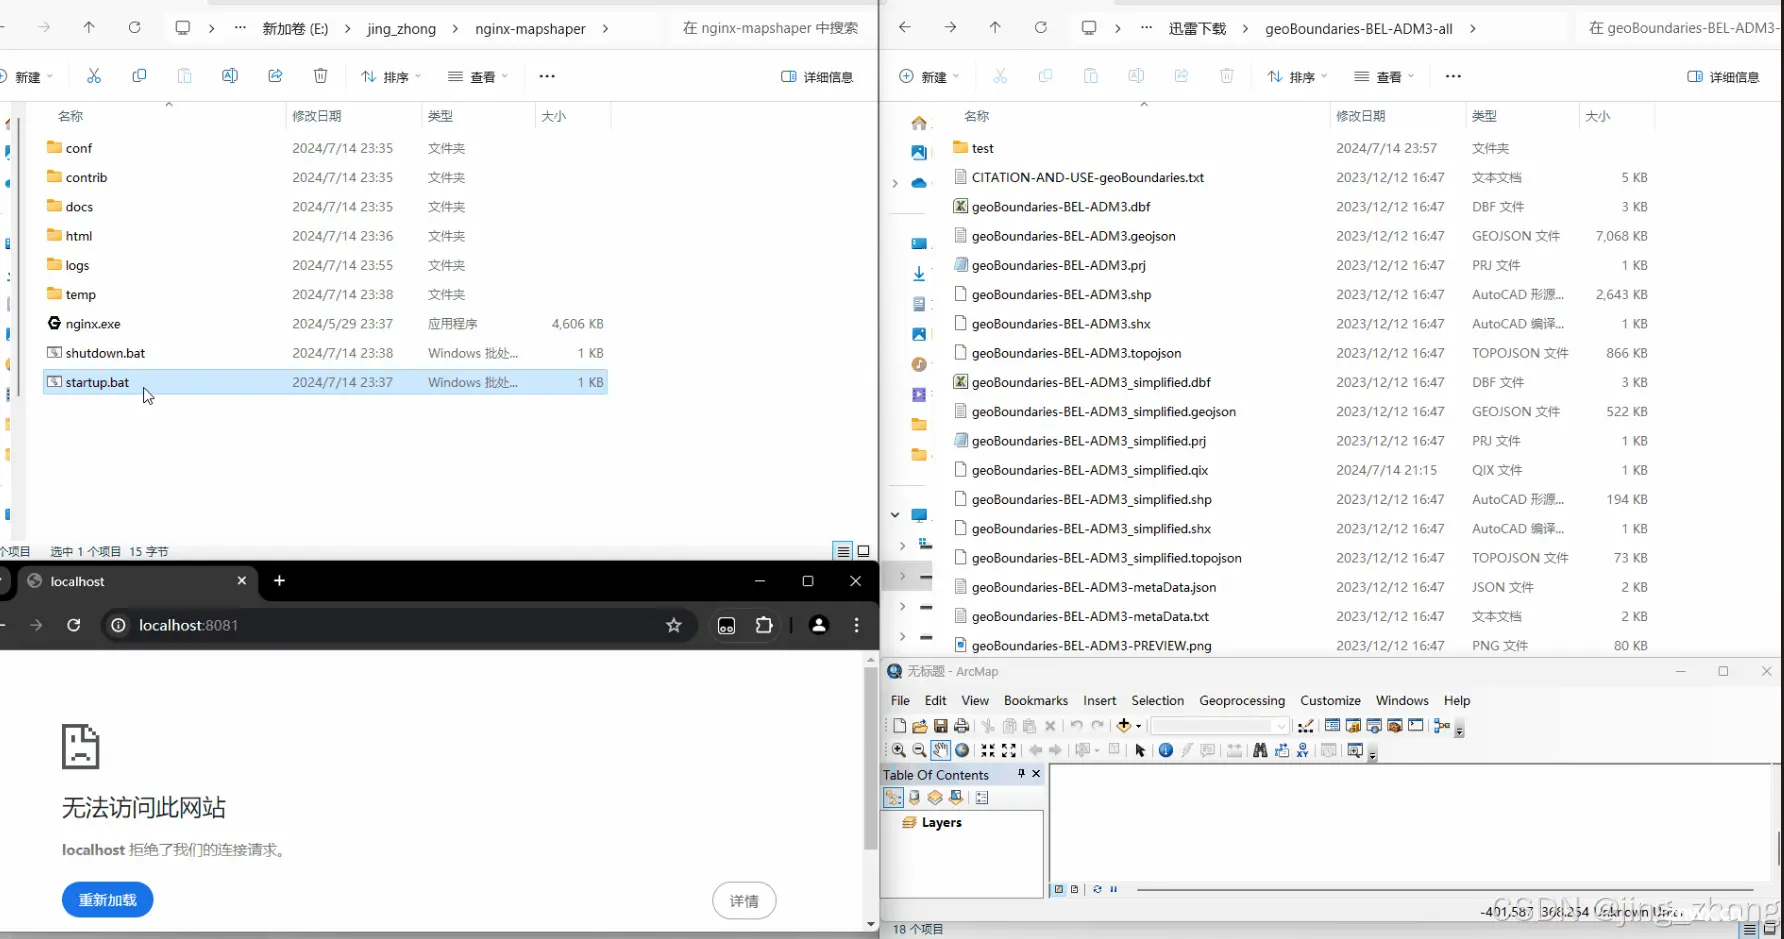Click Pause Drawing at the map bottom
Viewport: 1784px width, 939px height.
click(x=1113, y=889)
